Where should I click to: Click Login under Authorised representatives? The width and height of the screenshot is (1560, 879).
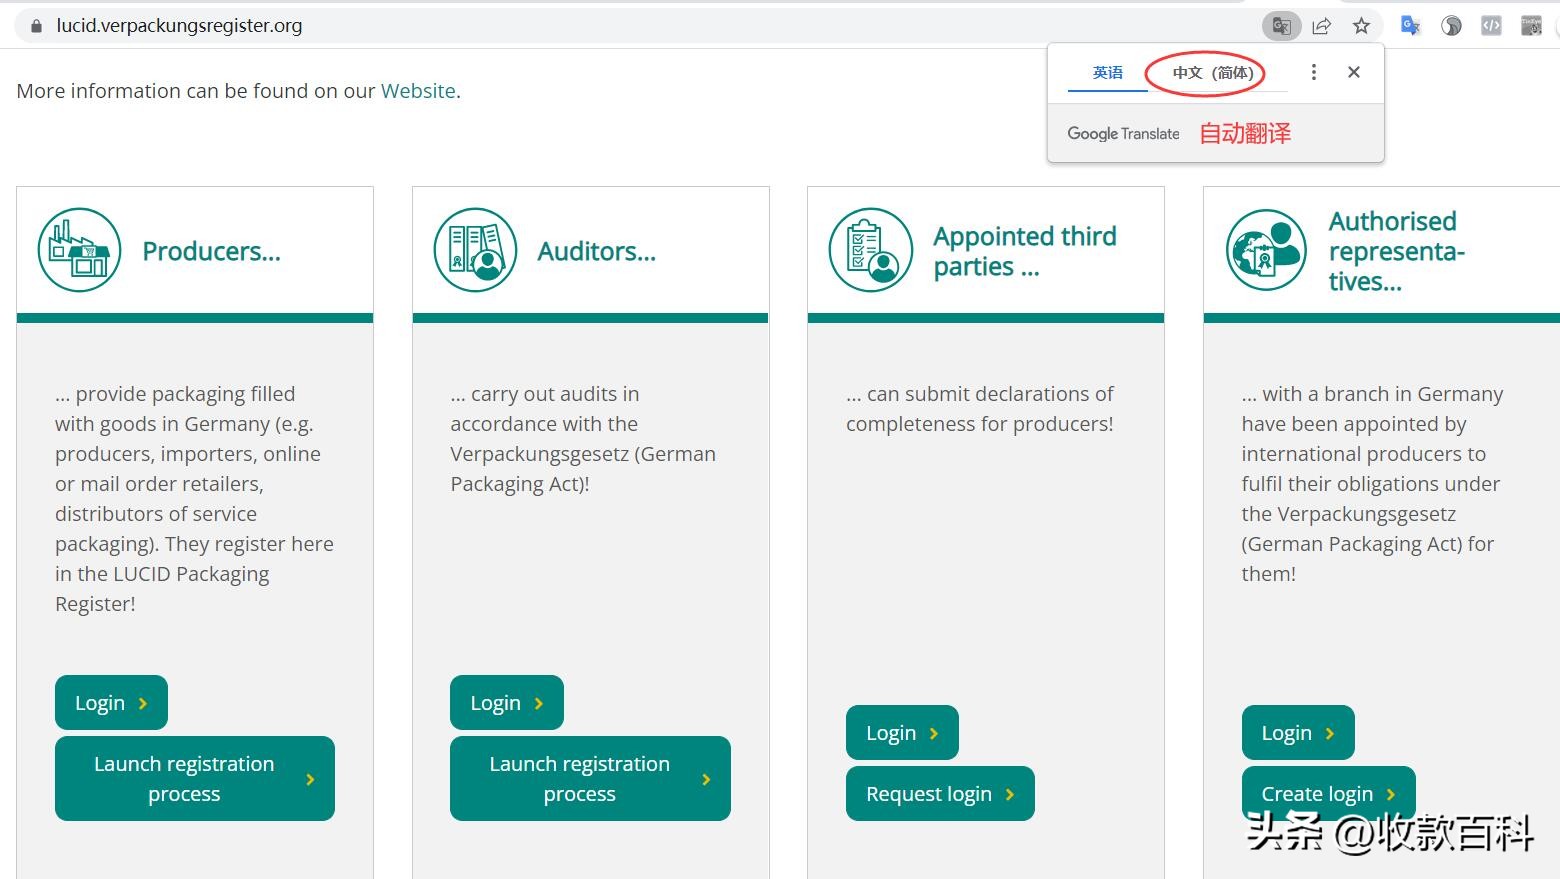click(x=1298, y=733)
